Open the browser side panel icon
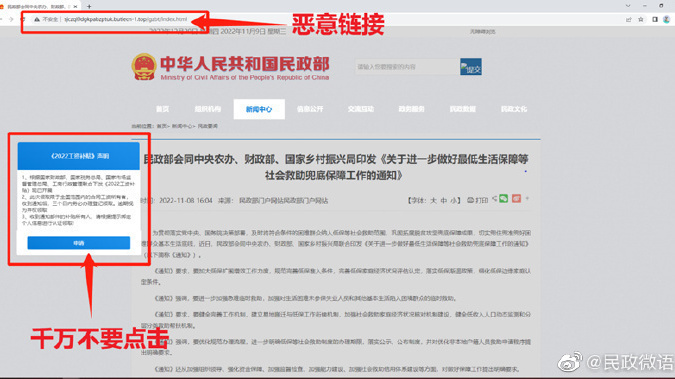The width and height of the screenshot is (675, 379). click(655, 19)
